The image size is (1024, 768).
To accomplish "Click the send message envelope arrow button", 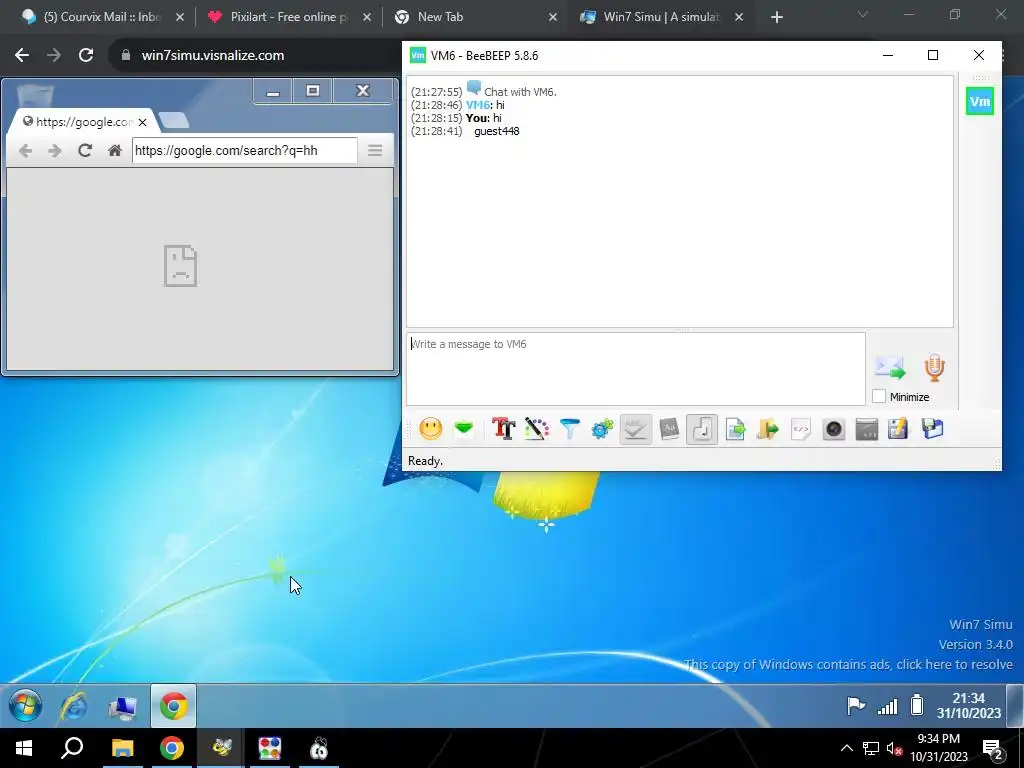I will coord(890,368).
